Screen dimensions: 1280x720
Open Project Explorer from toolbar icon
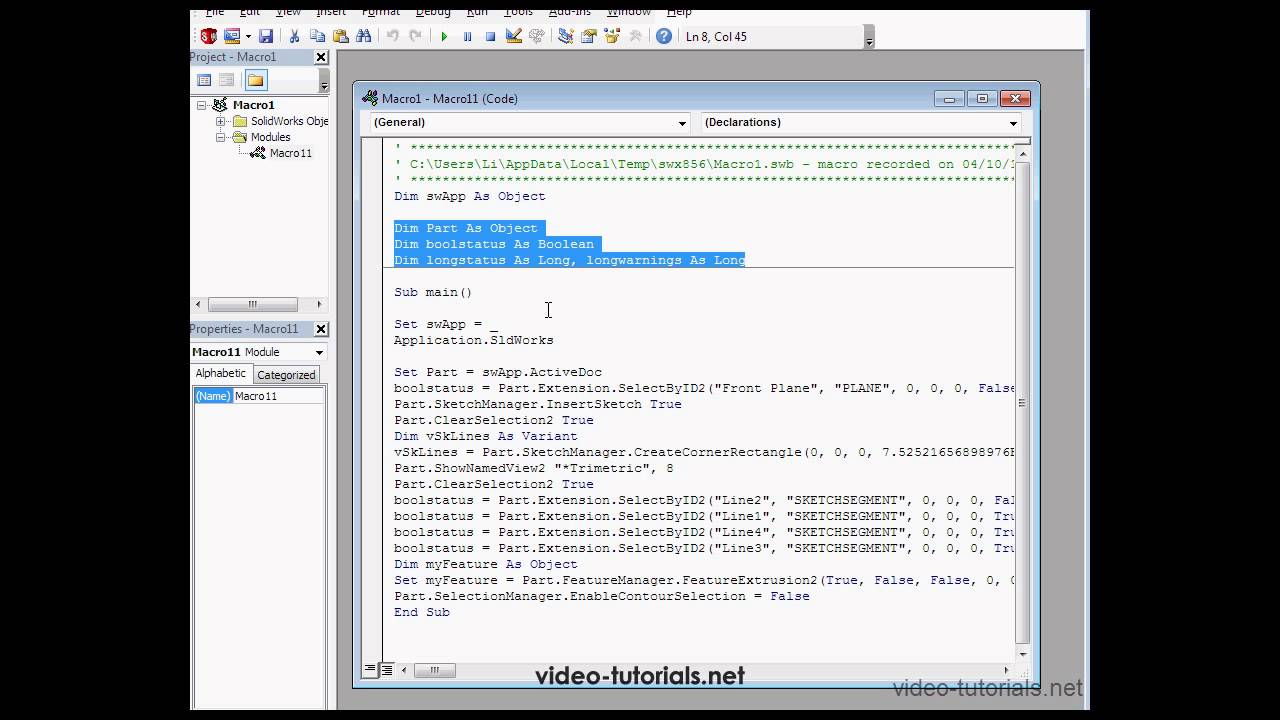565,36
